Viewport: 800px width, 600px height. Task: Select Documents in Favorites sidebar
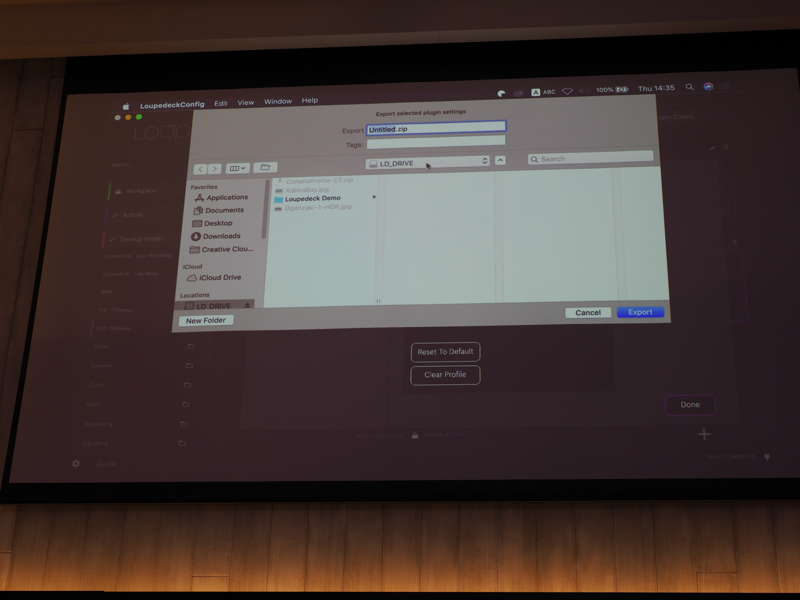pos(220,210)
